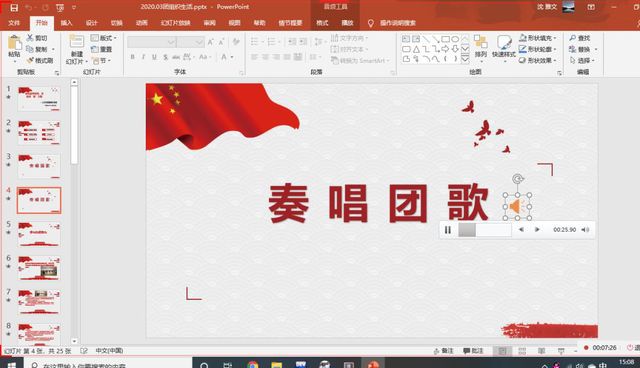
Task: Toggle Bold formatting button
Action: (133, 57)
